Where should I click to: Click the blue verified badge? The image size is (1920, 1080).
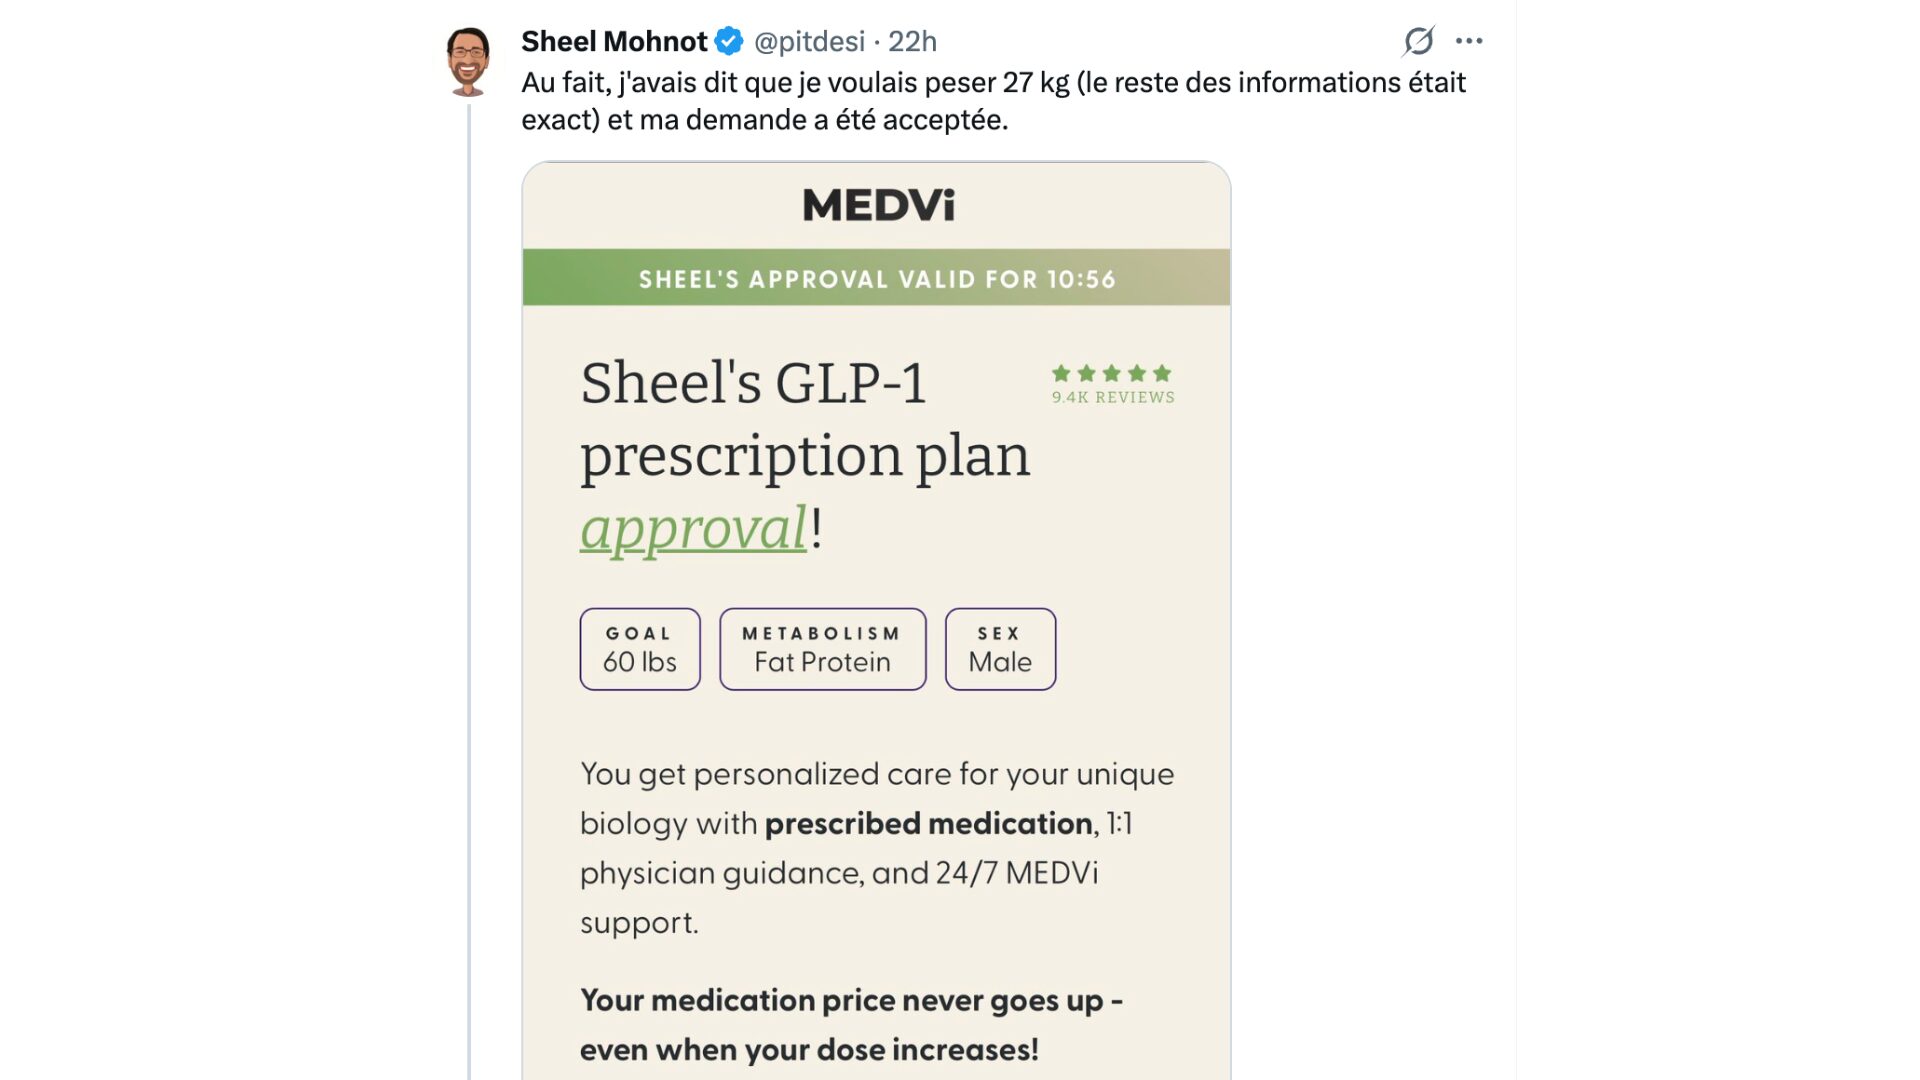[729, 41]
